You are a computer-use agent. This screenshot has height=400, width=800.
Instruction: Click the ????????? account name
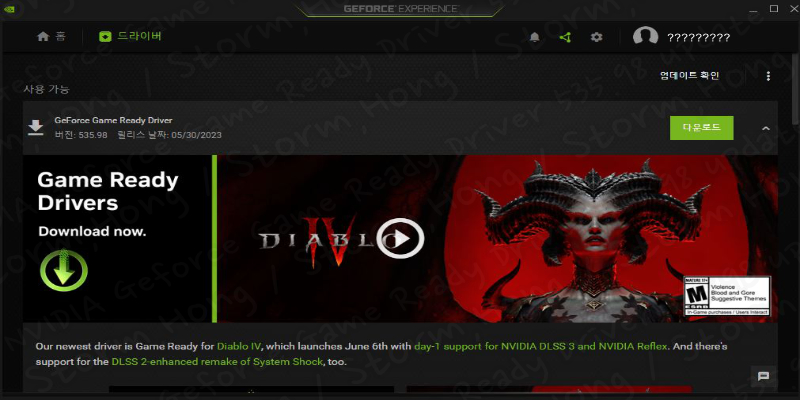(x=698, y=38)
